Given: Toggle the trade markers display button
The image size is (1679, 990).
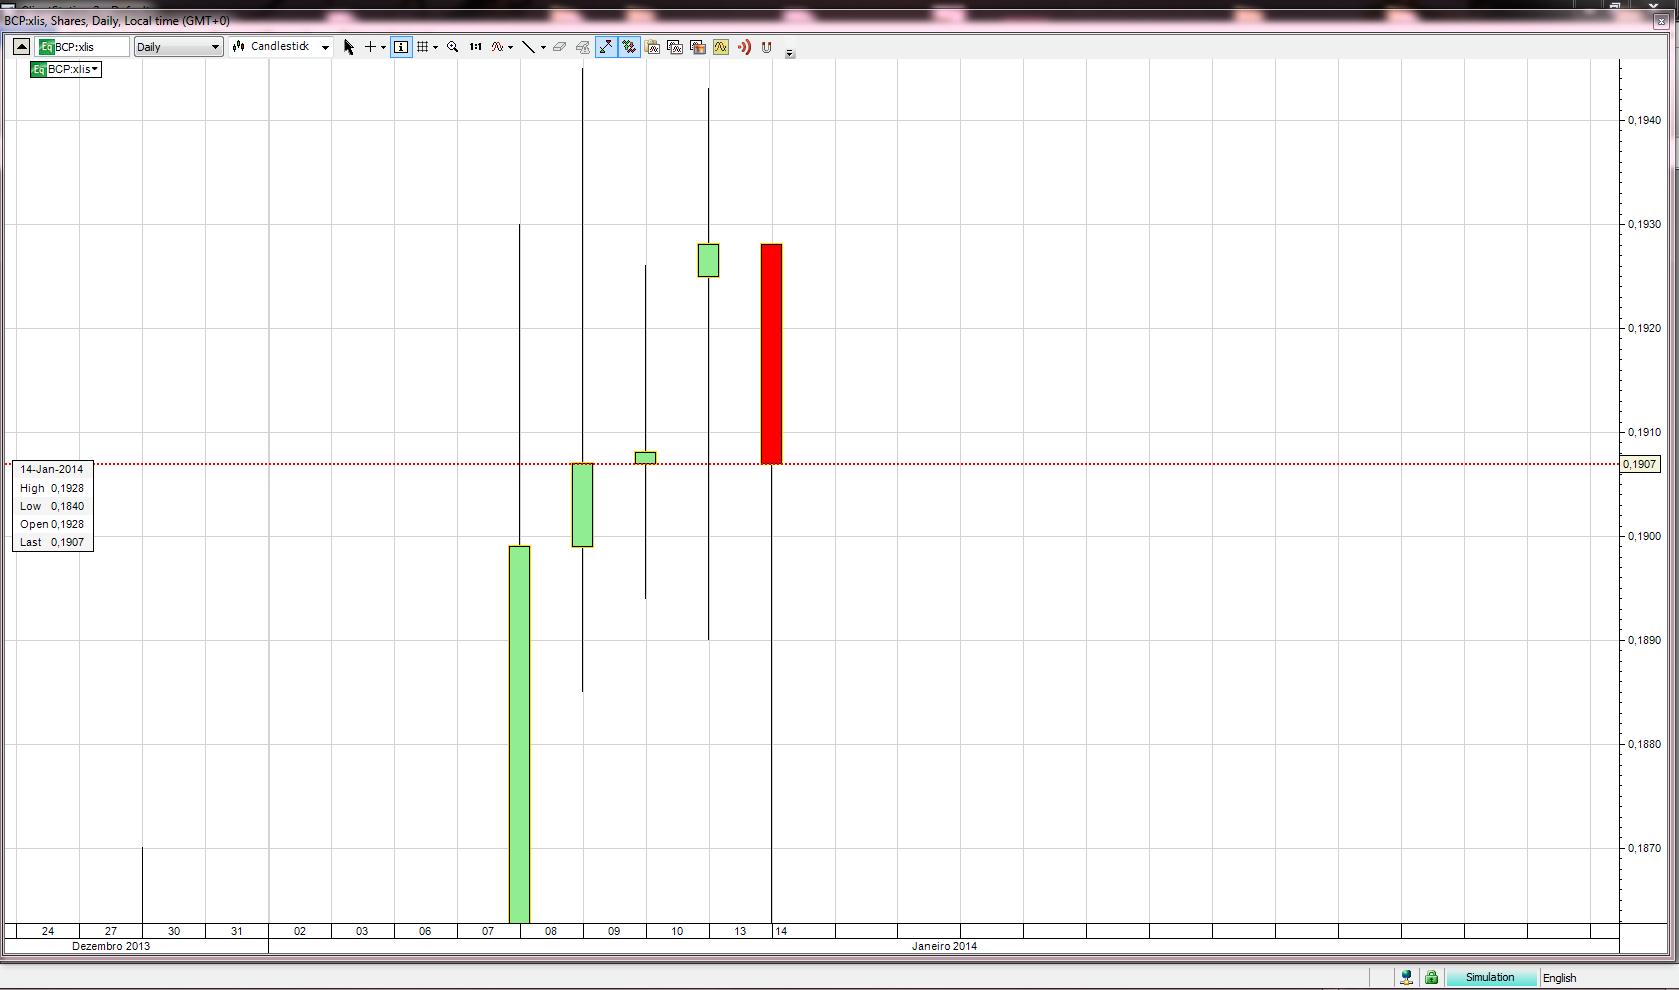Looking at the screenshot, I should (x=629, y=47).
